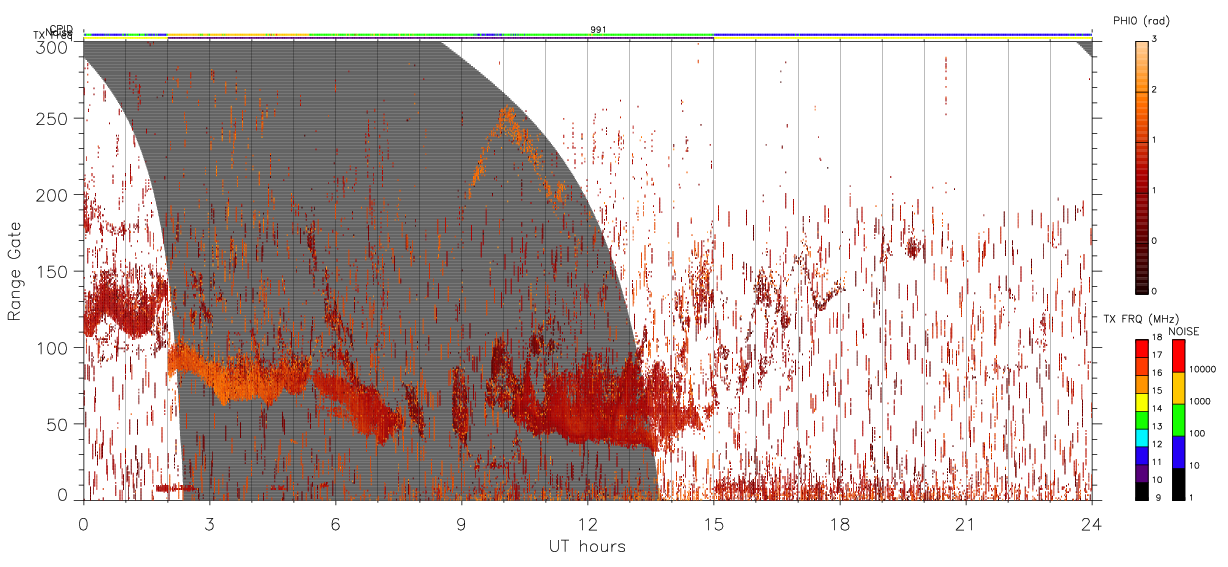Click the '1000' noise scale label
Screen dimensions: 1228x567
pyautogui.click(x=1201, y=400)
